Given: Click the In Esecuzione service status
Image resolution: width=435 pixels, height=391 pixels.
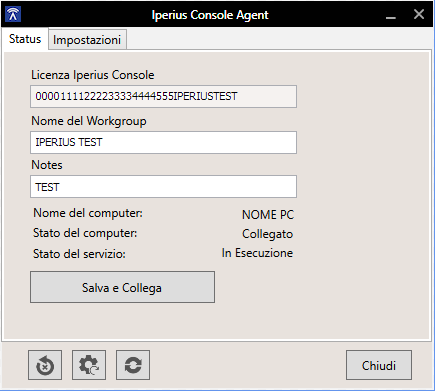Looking at the screenshot, I should (257, 253).
